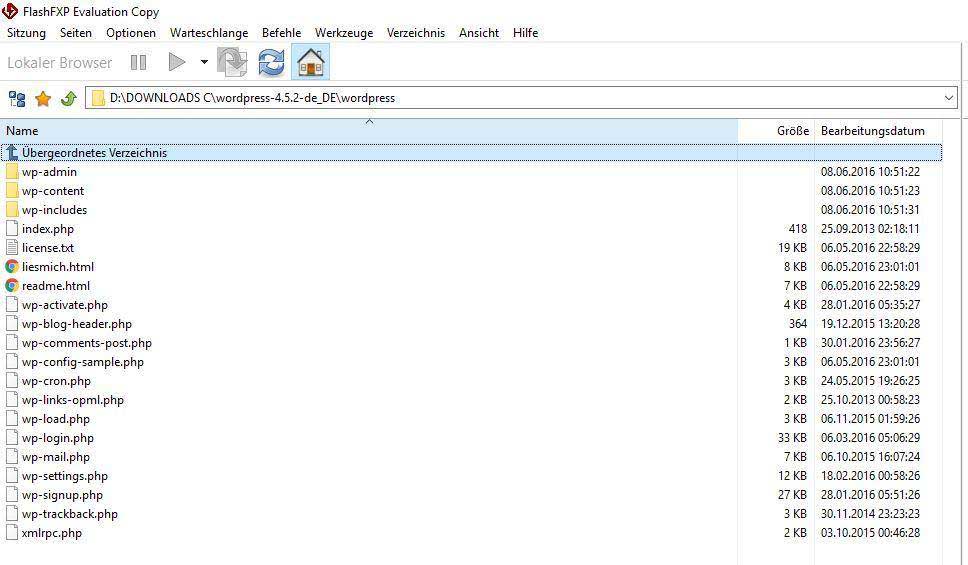Click date 08.06.2016 10:51:22 of wp-admin

870,172
